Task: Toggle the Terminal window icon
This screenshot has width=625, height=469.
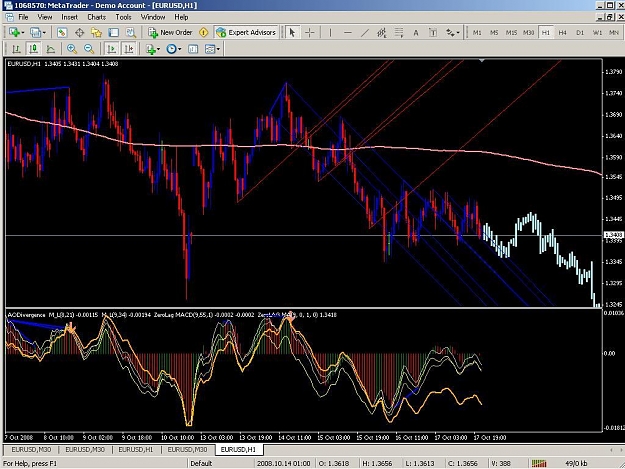Action: point(114,33)
